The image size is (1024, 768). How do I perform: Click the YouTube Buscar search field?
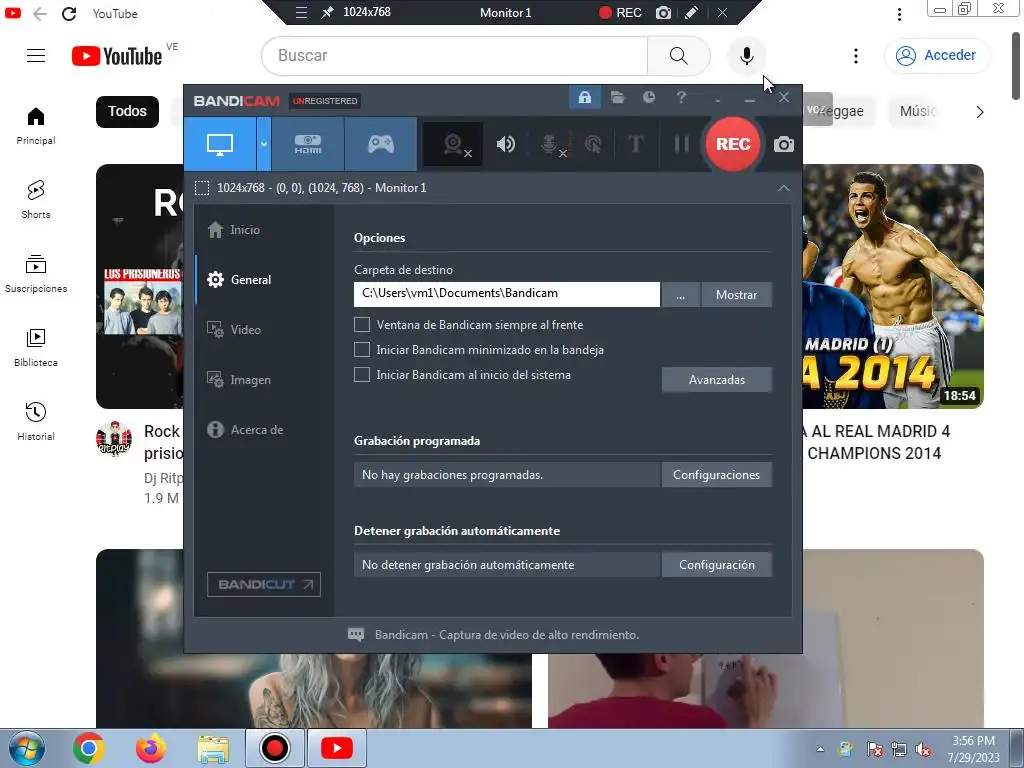pyautogui.click(x=455, y=56)
